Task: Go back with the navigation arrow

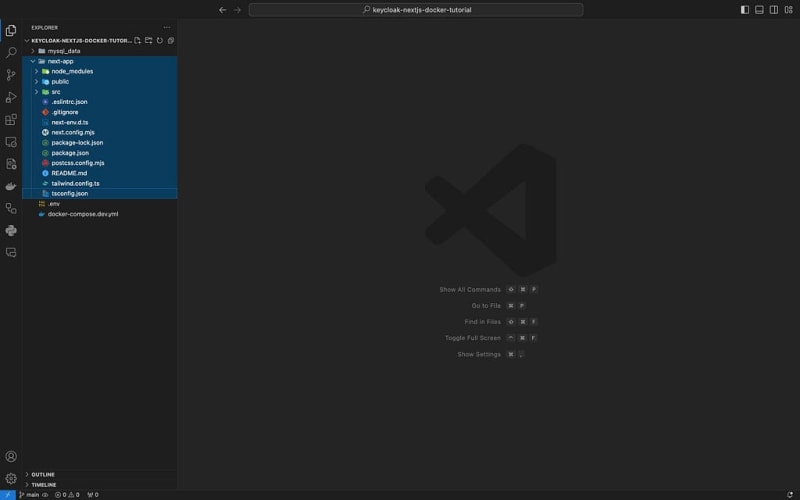Action: [222, 10]
